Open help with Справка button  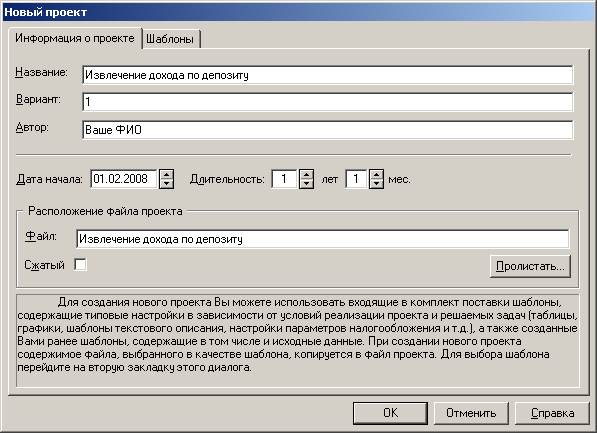click(552, 413)
